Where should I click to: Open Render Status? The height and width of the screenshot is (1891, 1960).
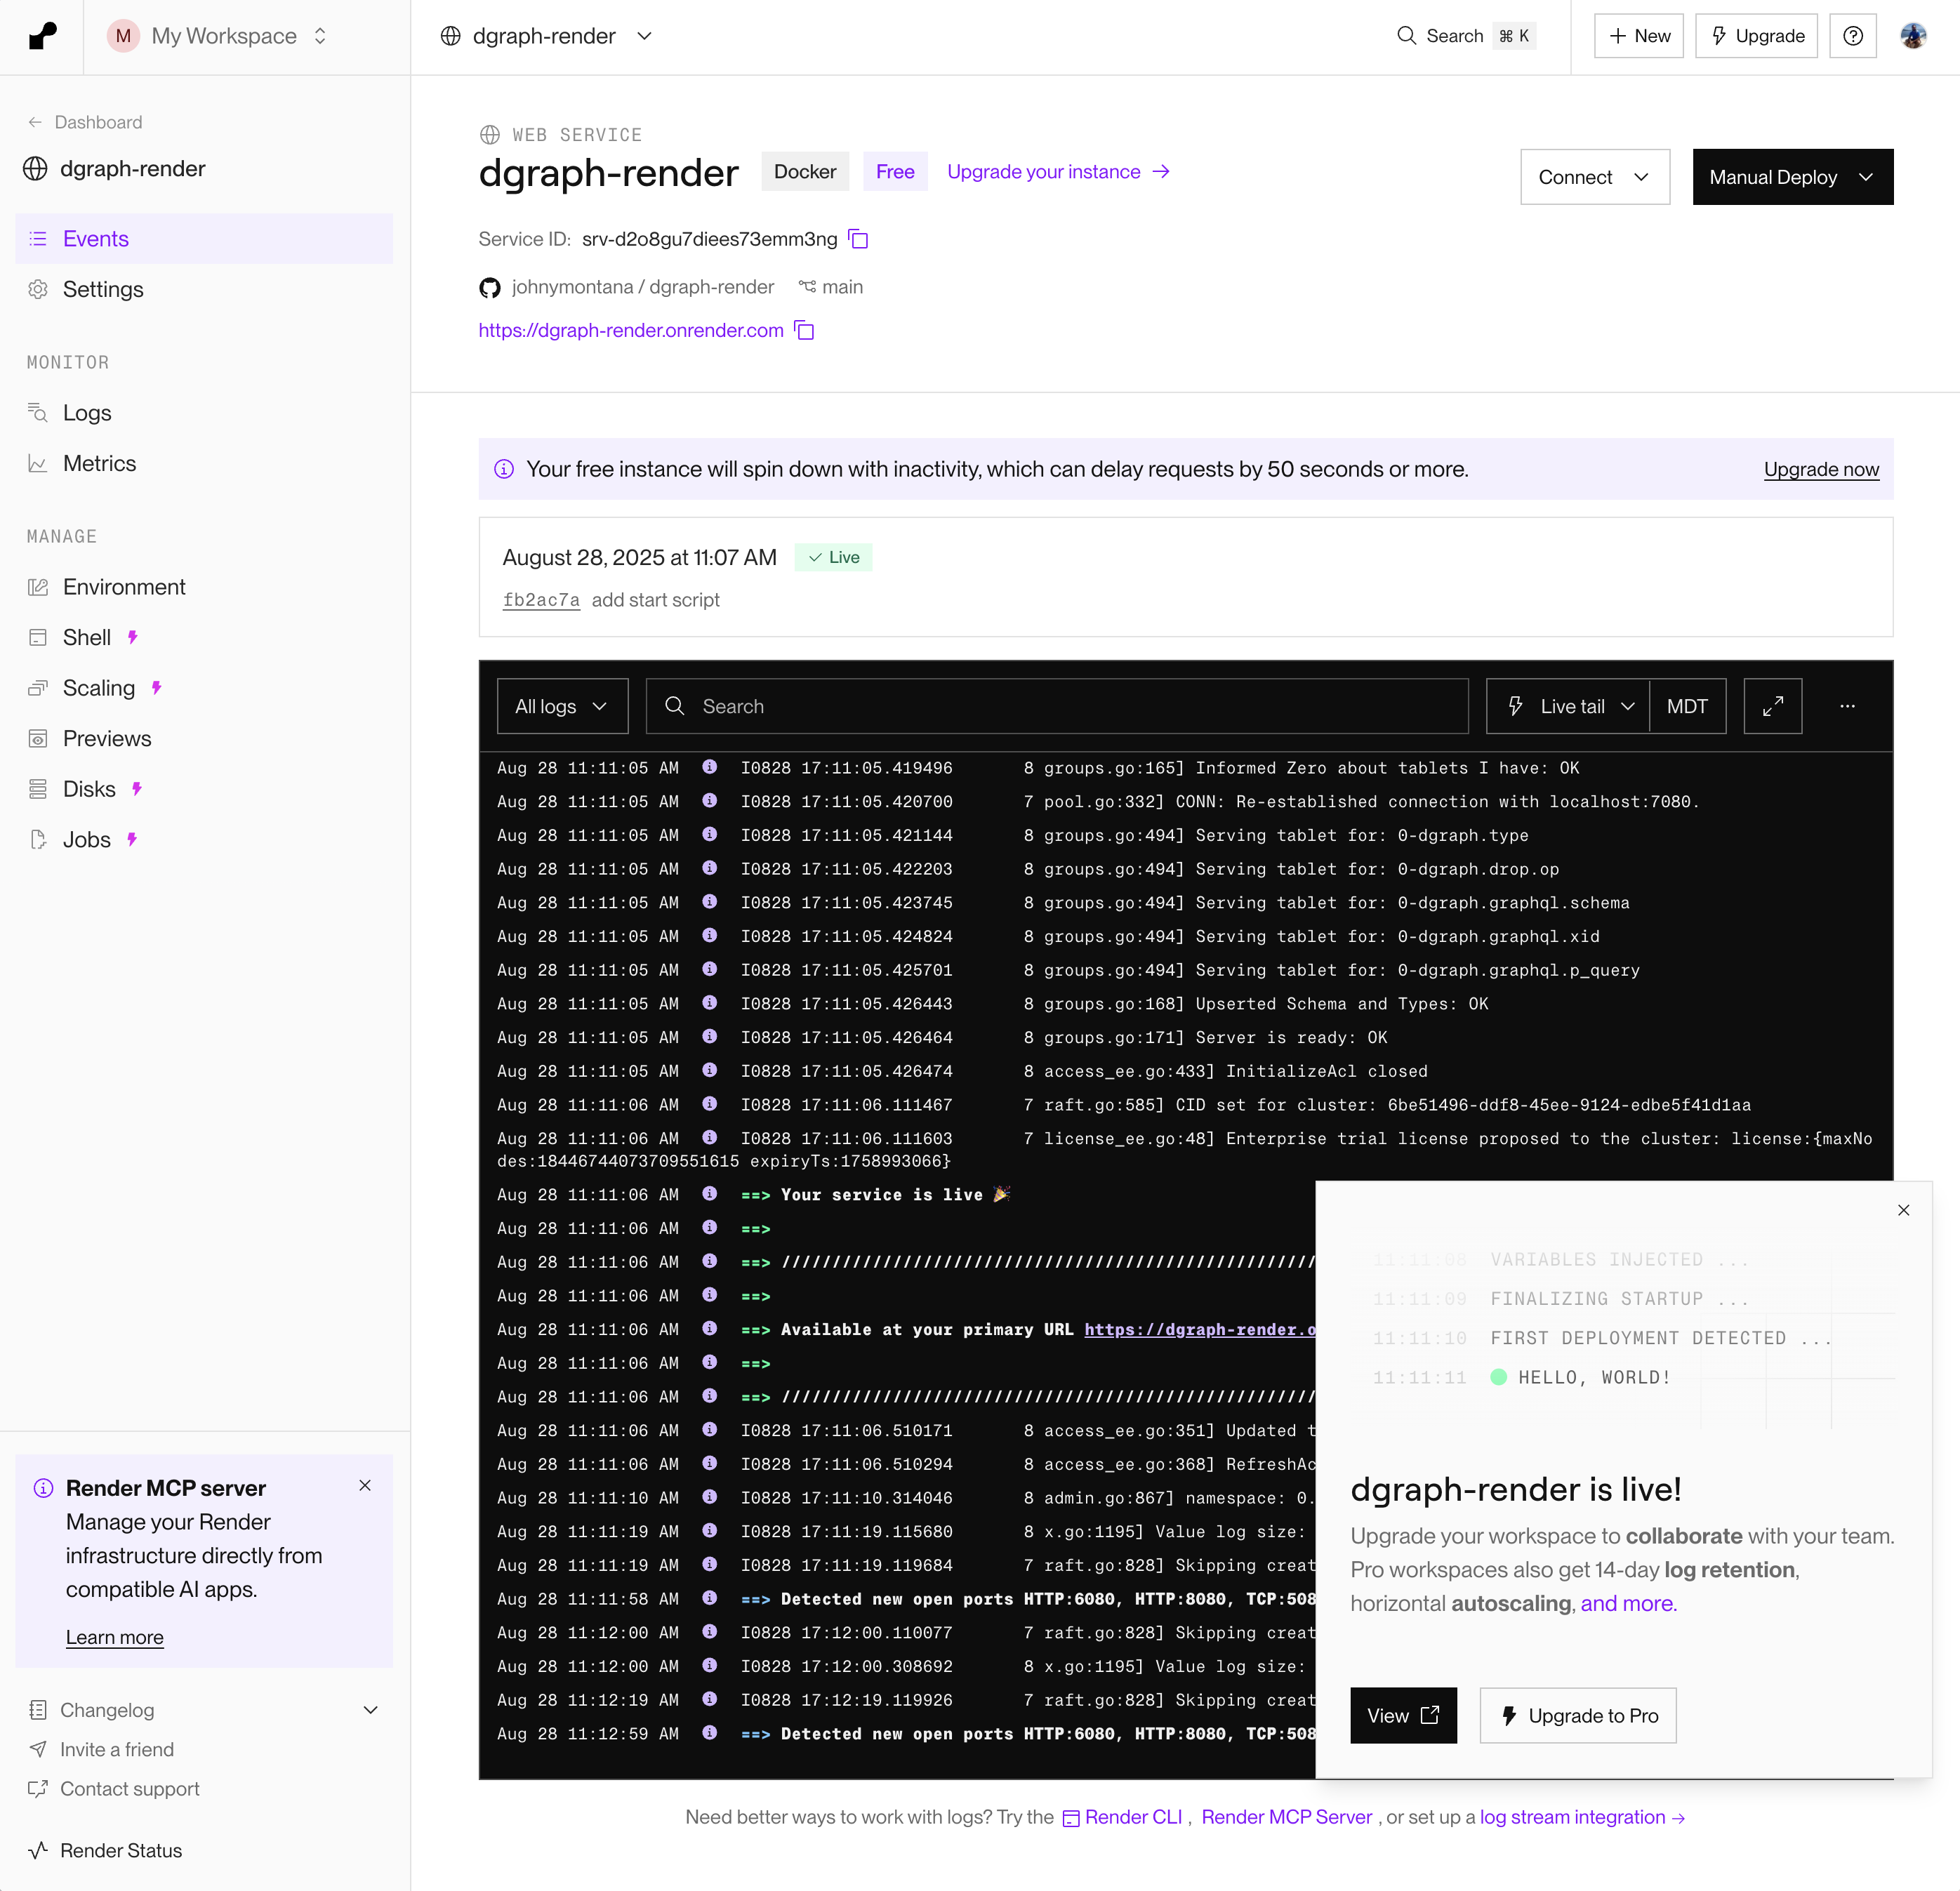pyautogui.click(x=106, y=1850)
